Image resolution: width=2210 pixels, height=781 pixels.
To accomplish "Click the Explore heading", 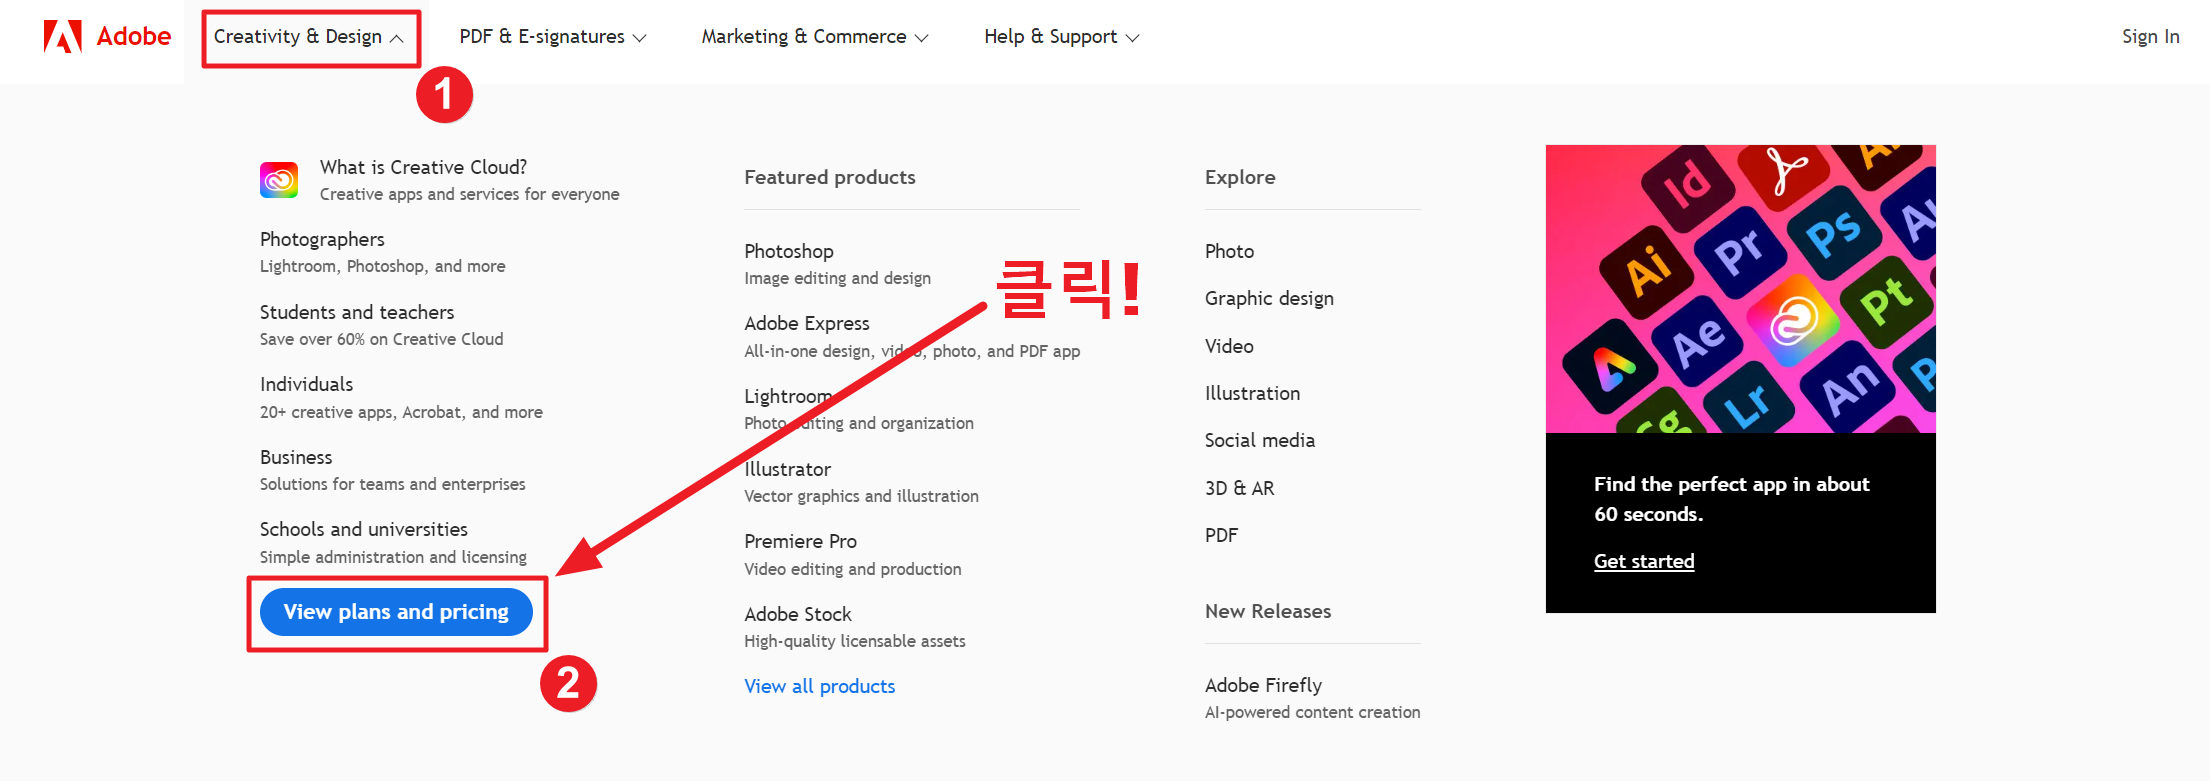I will [1240, 177].
